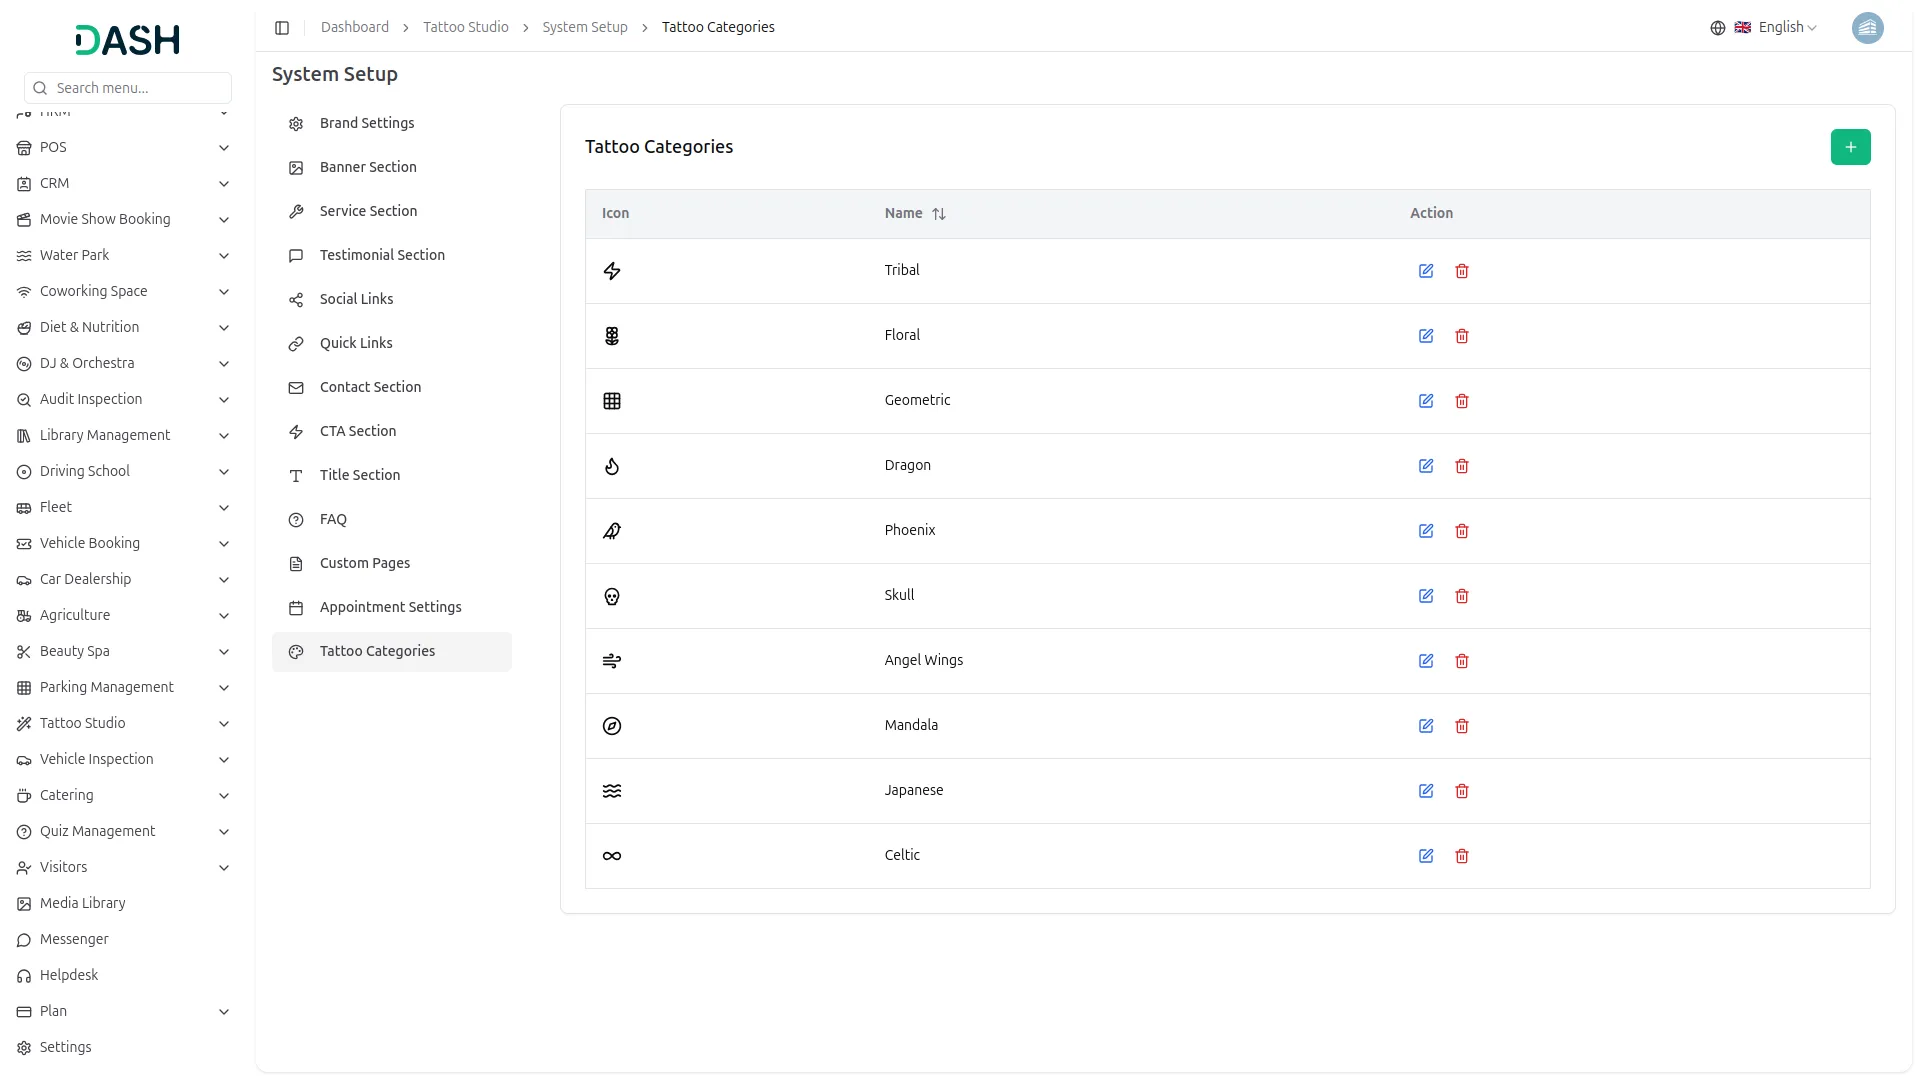Click the Search menu input field
The height and width of the screenshot is (1080, 1920).
tap(138, 88)
